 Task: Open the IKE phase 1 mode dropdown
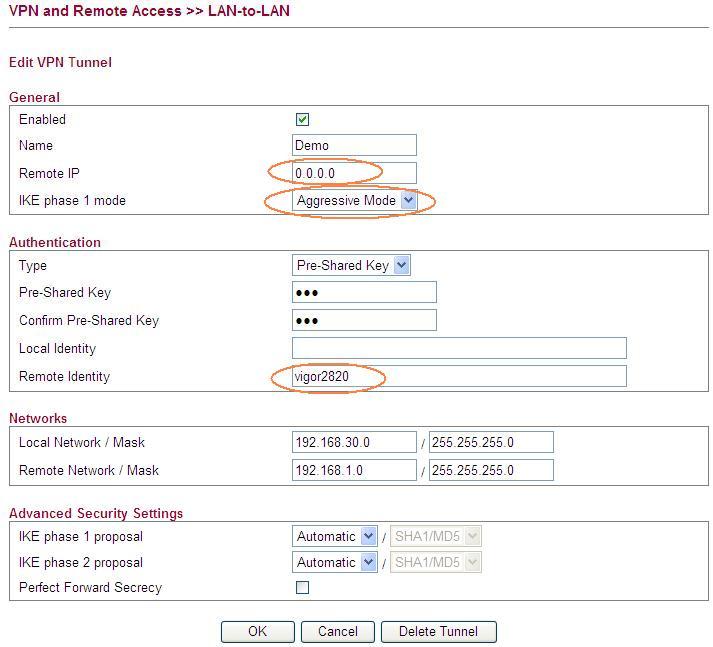point(354,201)
